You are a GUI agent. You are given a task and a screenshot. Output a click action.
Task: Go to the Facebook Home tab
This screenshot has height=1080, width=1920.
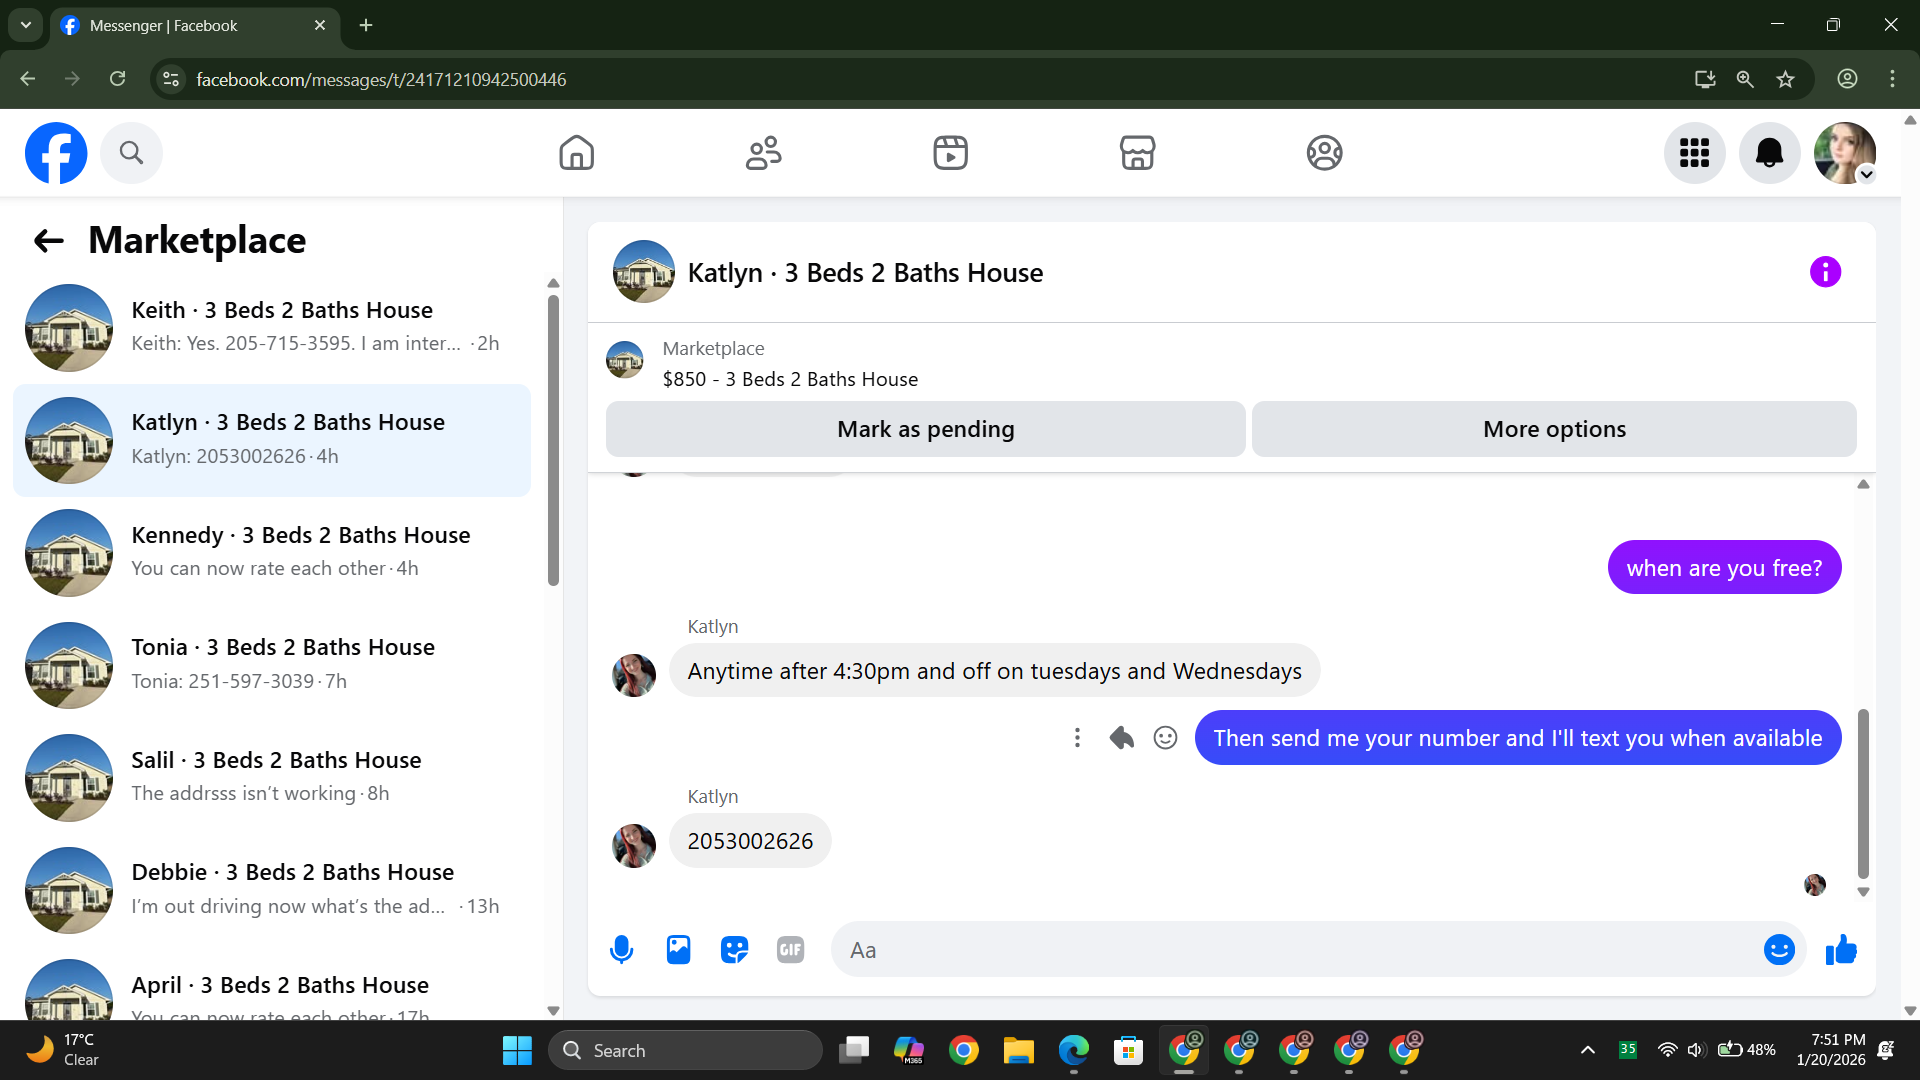(576, 153)
